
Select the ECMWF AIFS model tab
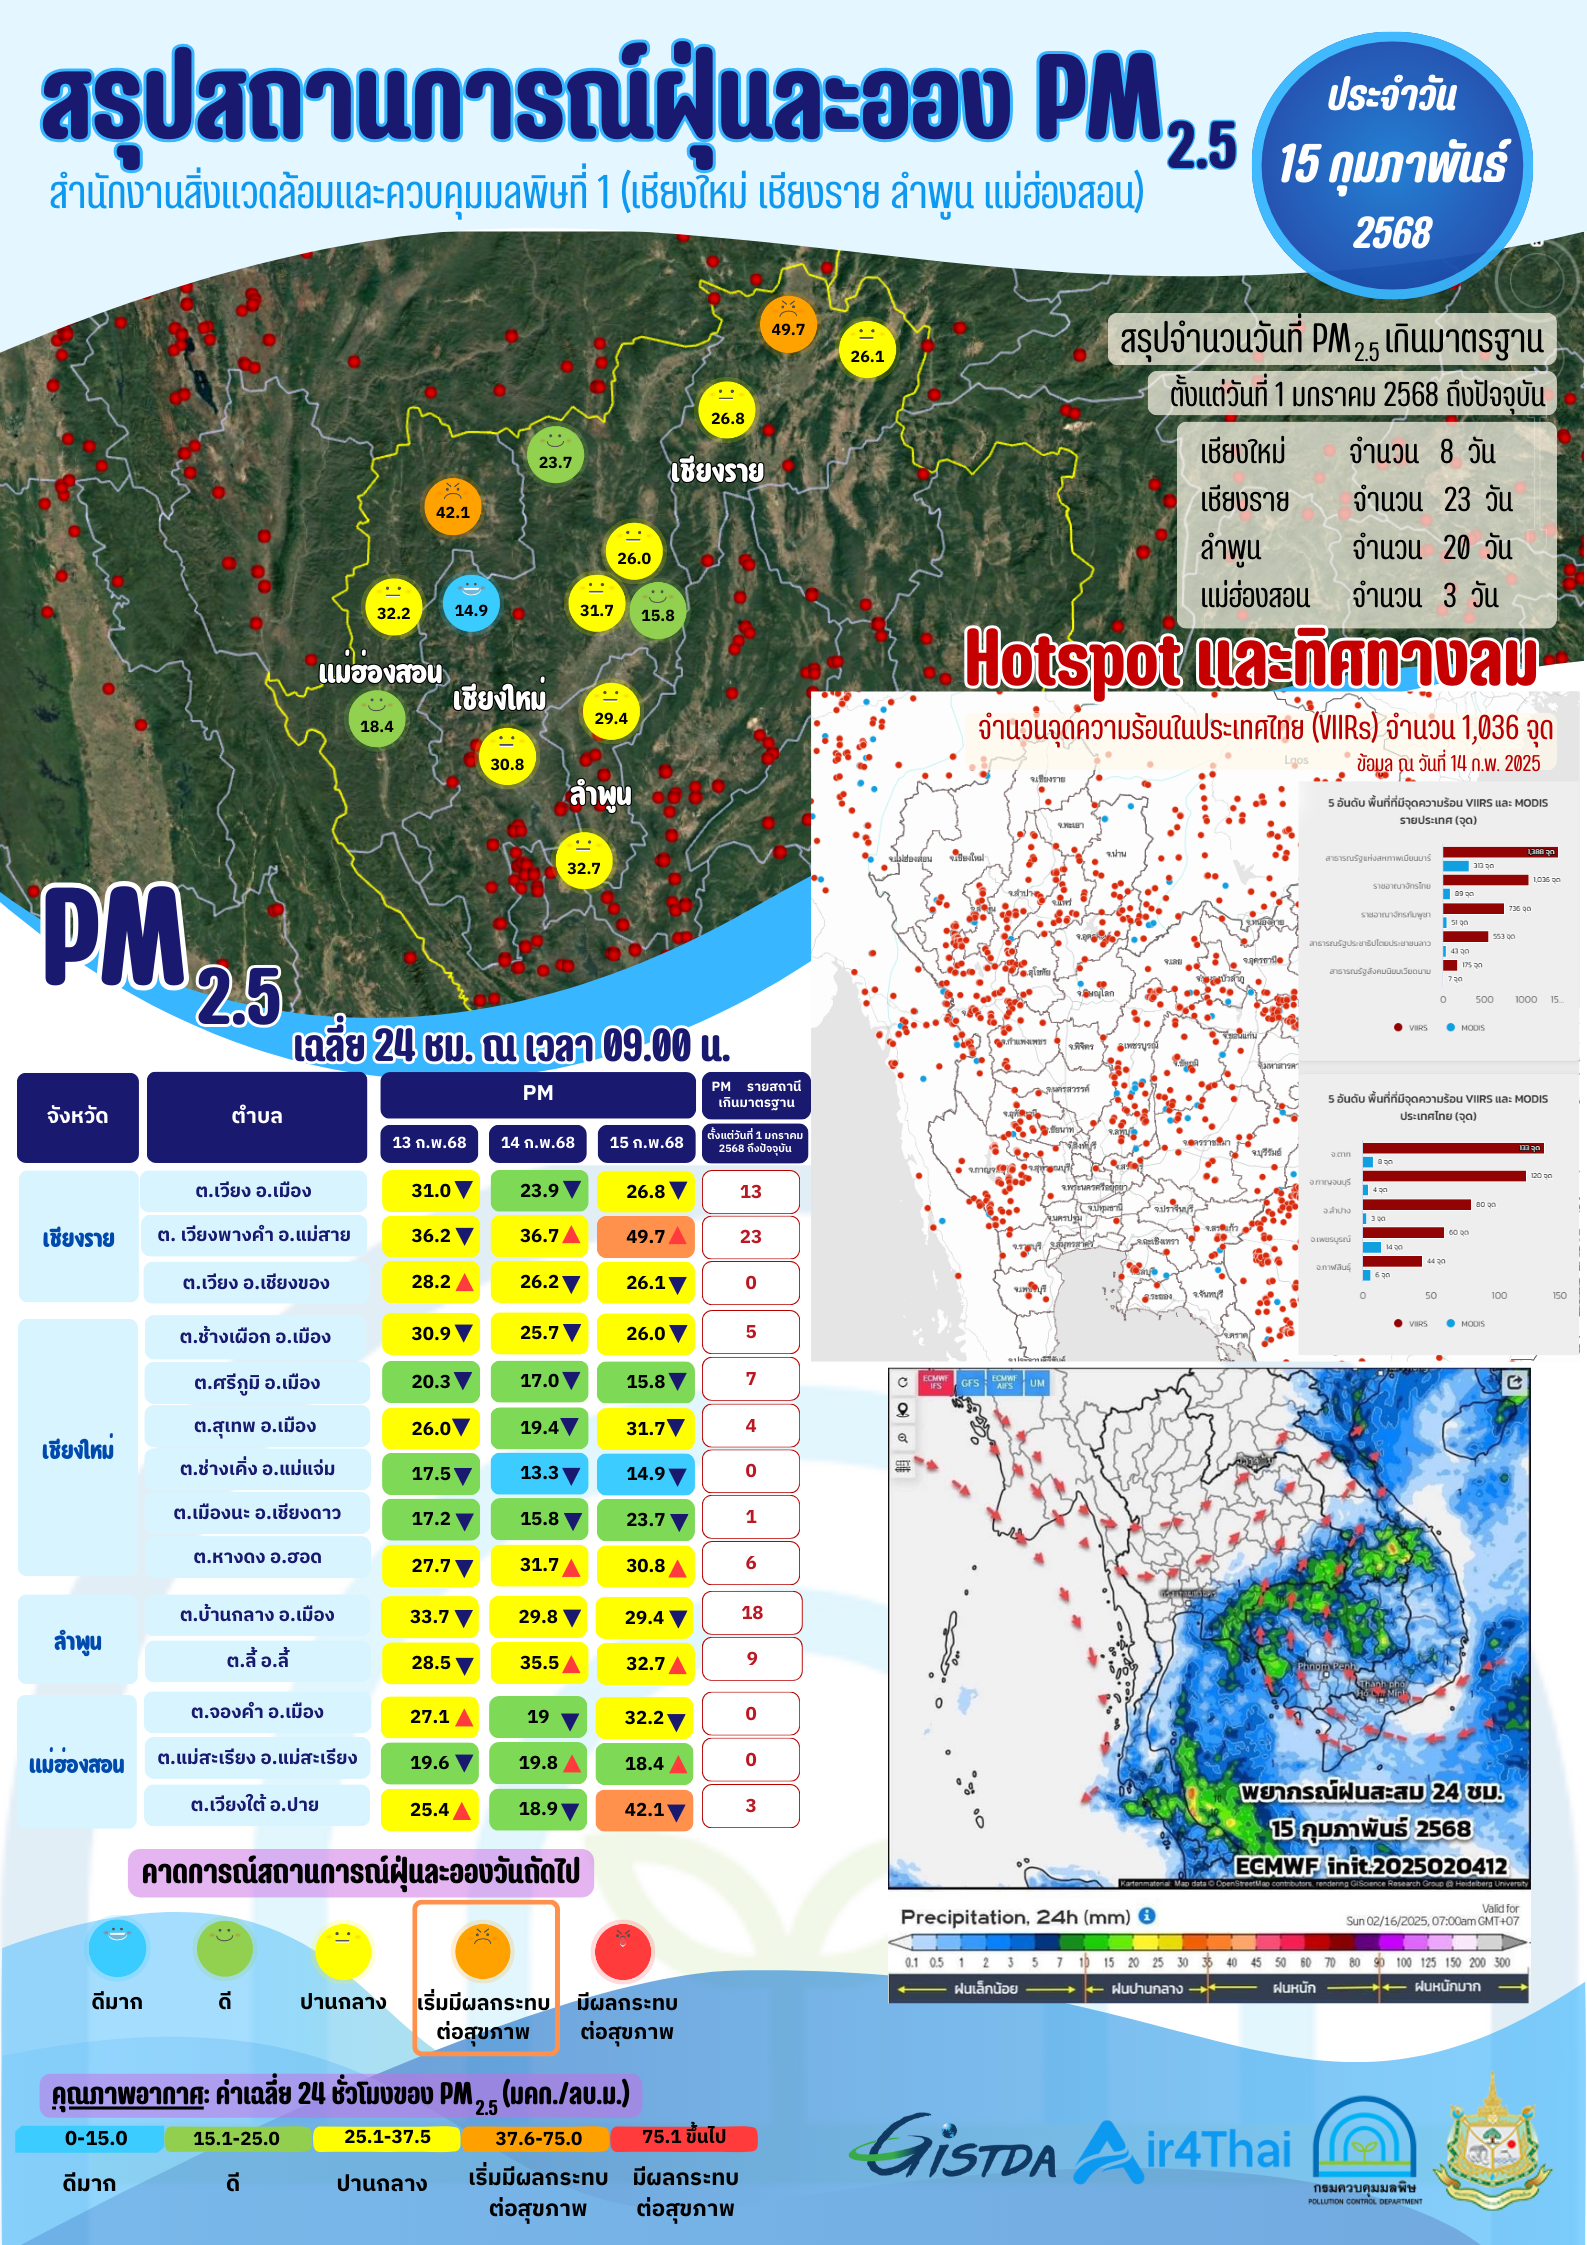pos(1004,1382)
